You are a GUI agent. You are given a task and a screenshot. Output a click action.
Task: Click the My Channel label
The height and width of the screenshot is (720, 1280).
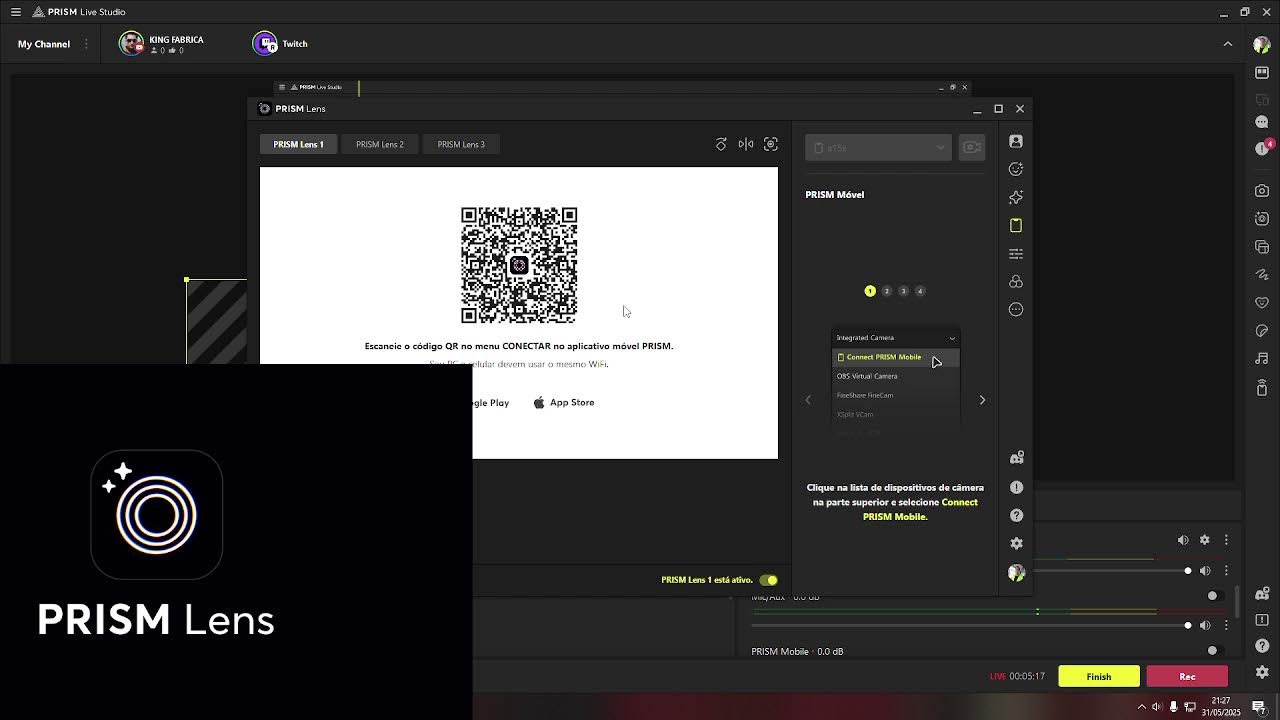44,44
